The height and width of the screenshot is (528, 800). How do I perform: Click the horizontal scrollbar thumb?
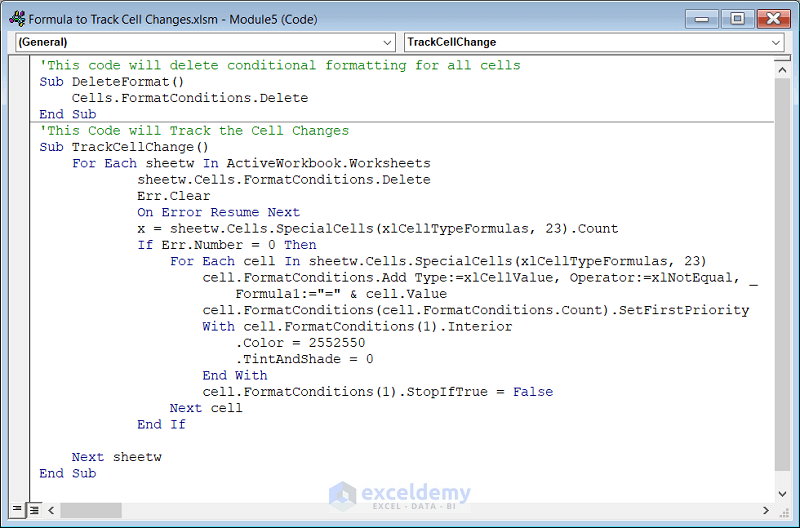(91, 510)
